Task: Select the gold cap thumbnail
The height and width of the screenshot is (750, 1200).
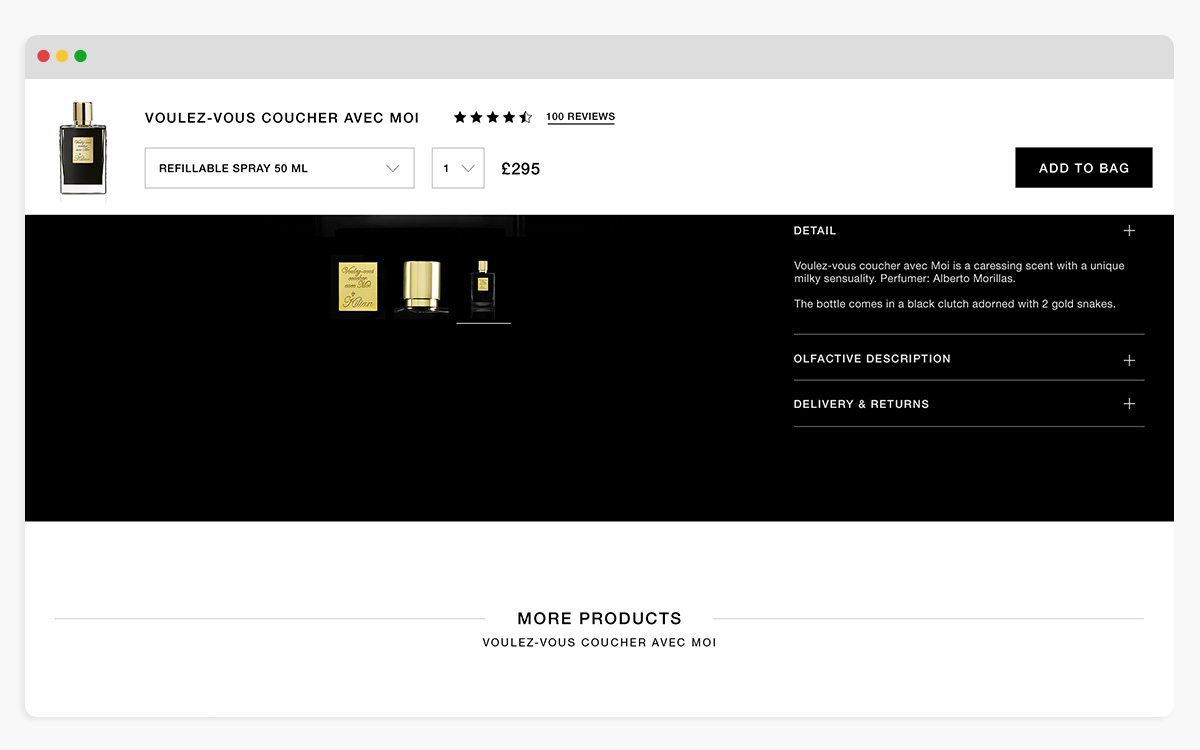Action: tap(421, 287)
